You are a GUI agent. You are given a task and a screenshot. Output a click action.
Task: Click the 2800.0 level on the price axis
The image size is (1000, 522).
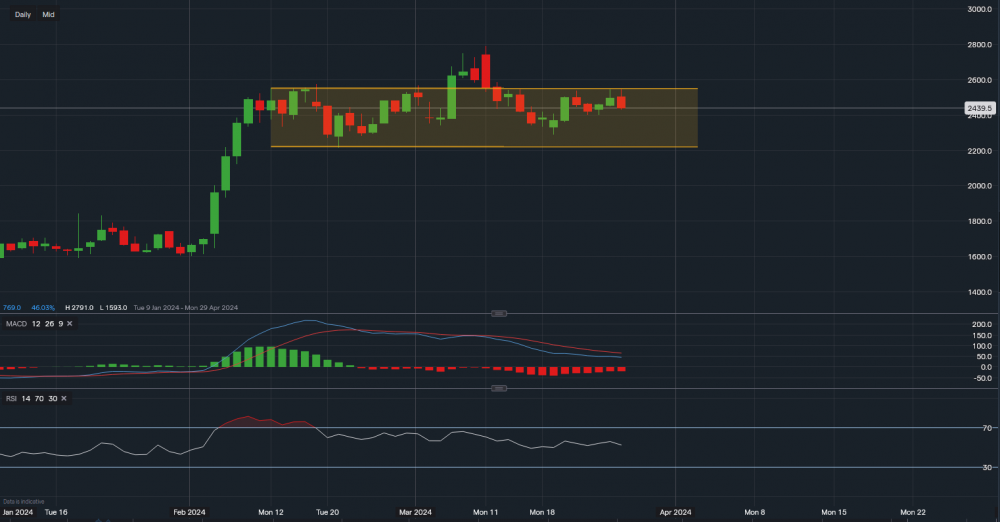click(x=977, y=45)
